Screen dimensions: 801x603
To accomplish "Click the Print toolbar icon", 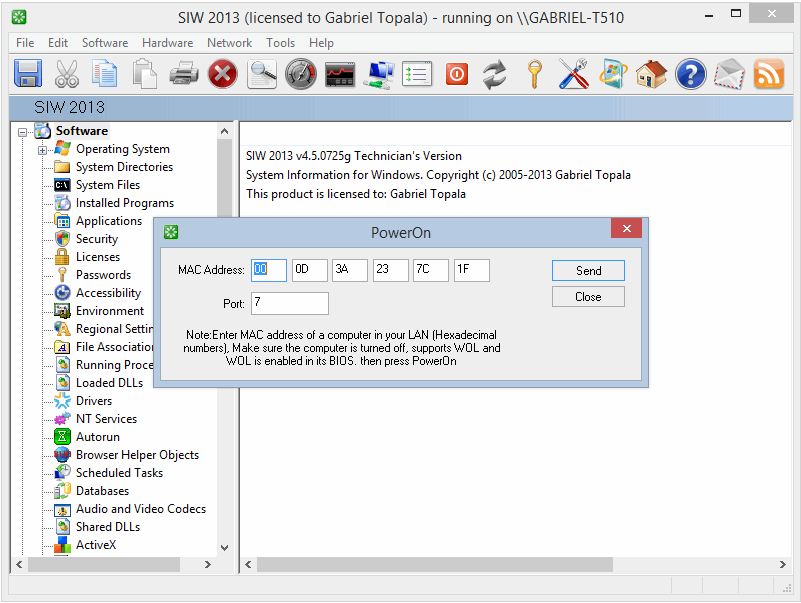I will 183,74.
